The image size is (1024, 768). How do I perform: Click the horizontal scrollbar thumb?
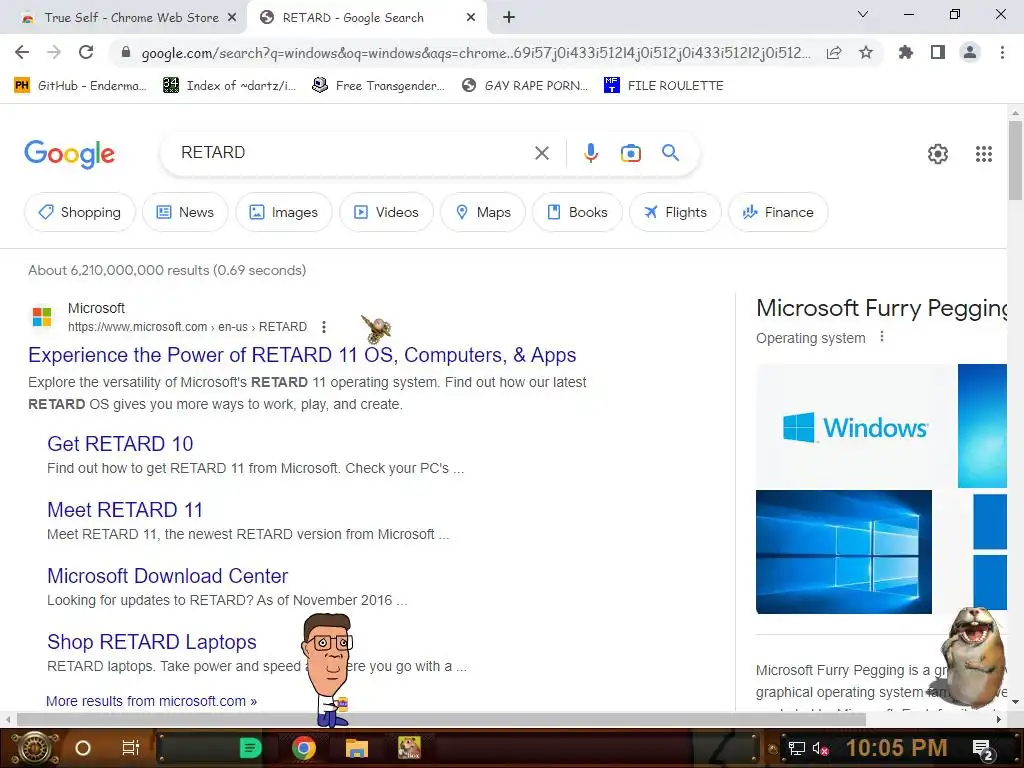(x=441, y=719)
